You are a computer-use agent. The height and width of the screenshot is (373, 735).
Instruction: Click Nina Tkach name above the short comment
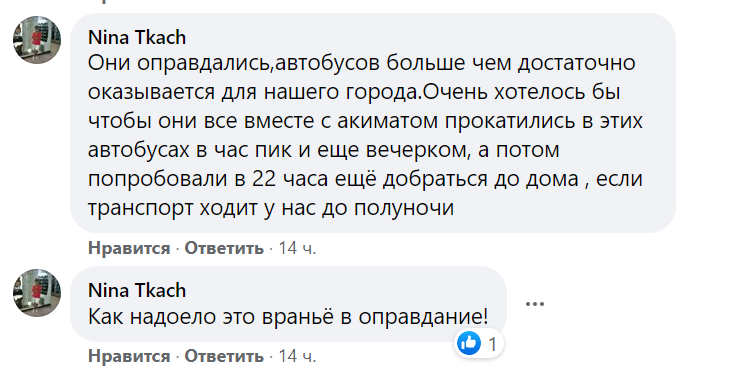point(137,291)
